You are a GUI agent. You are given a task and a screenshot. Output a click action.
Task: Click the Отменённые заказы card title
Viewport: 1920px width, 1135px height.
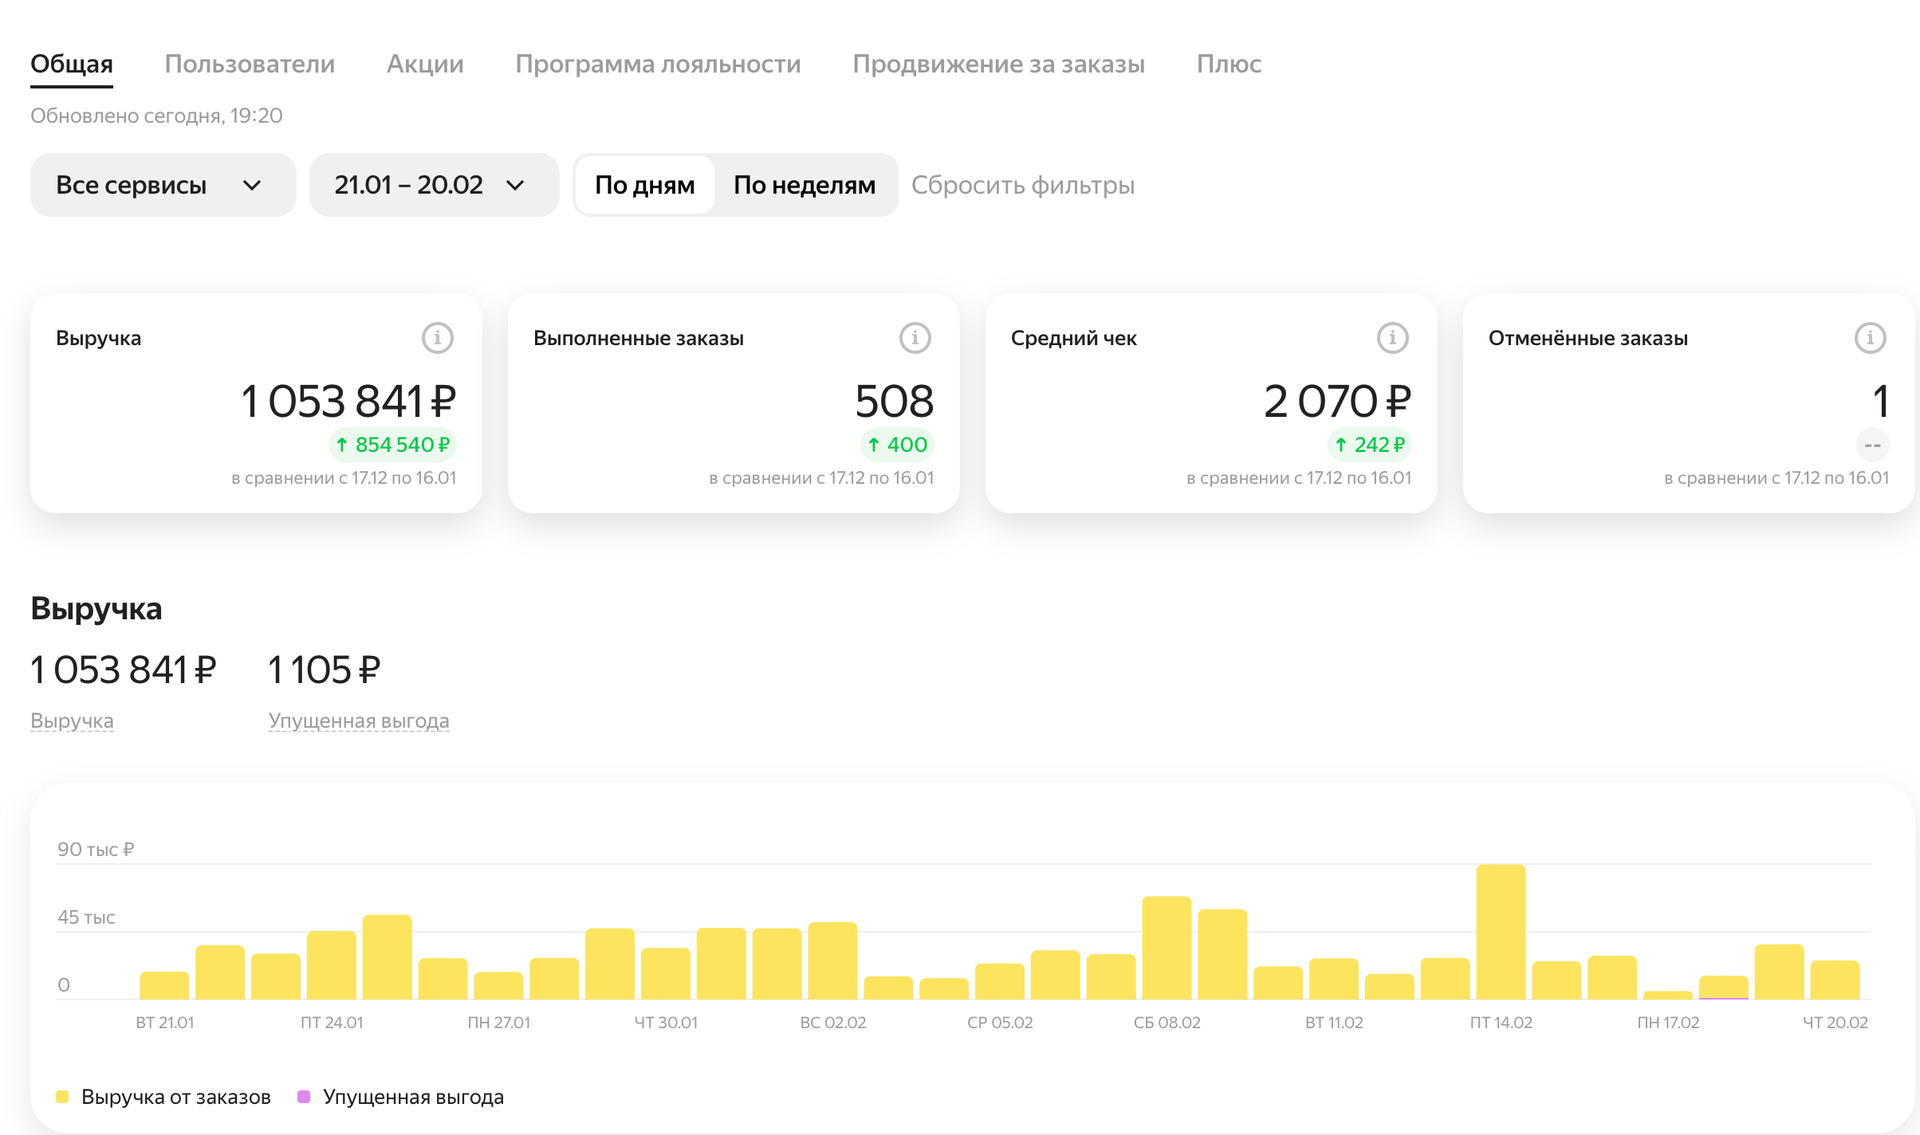coord(1588,339)
